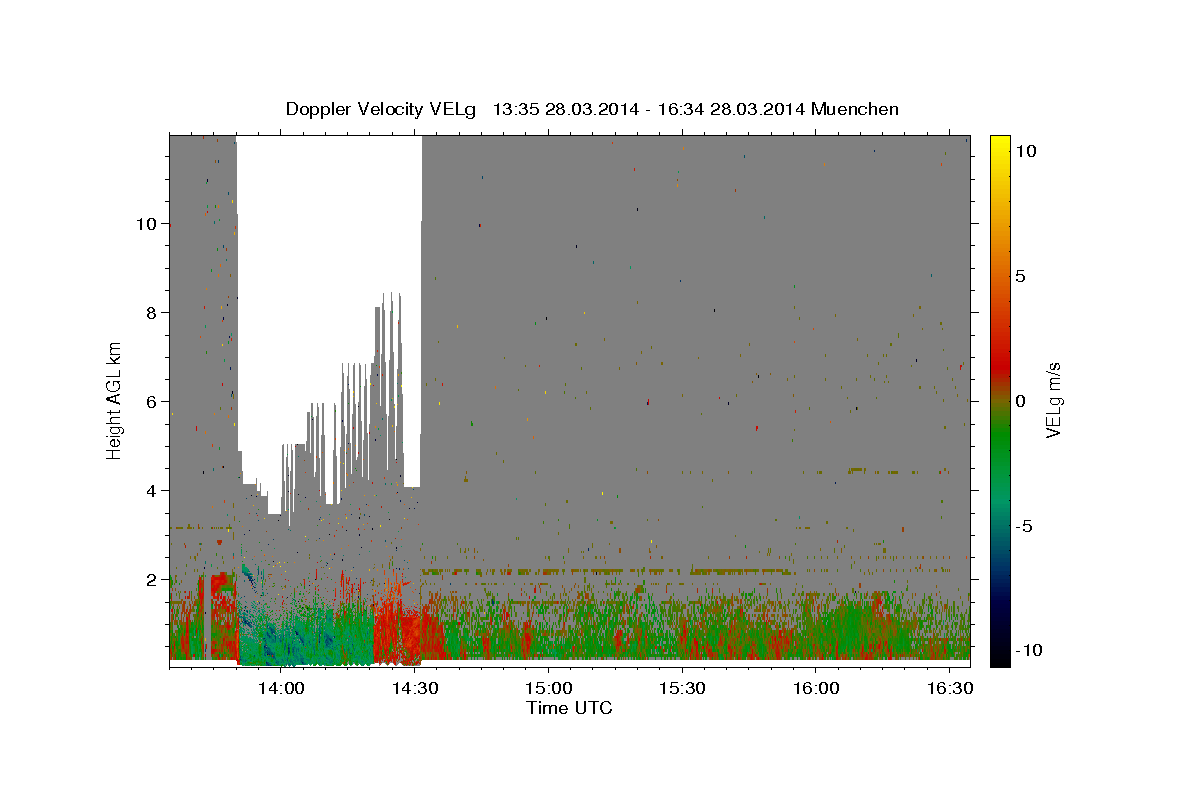This screenshot has height=800, width=1200.
Task: Click the colorbar label 'VELg m/s'
Action: pos(1053,400)
